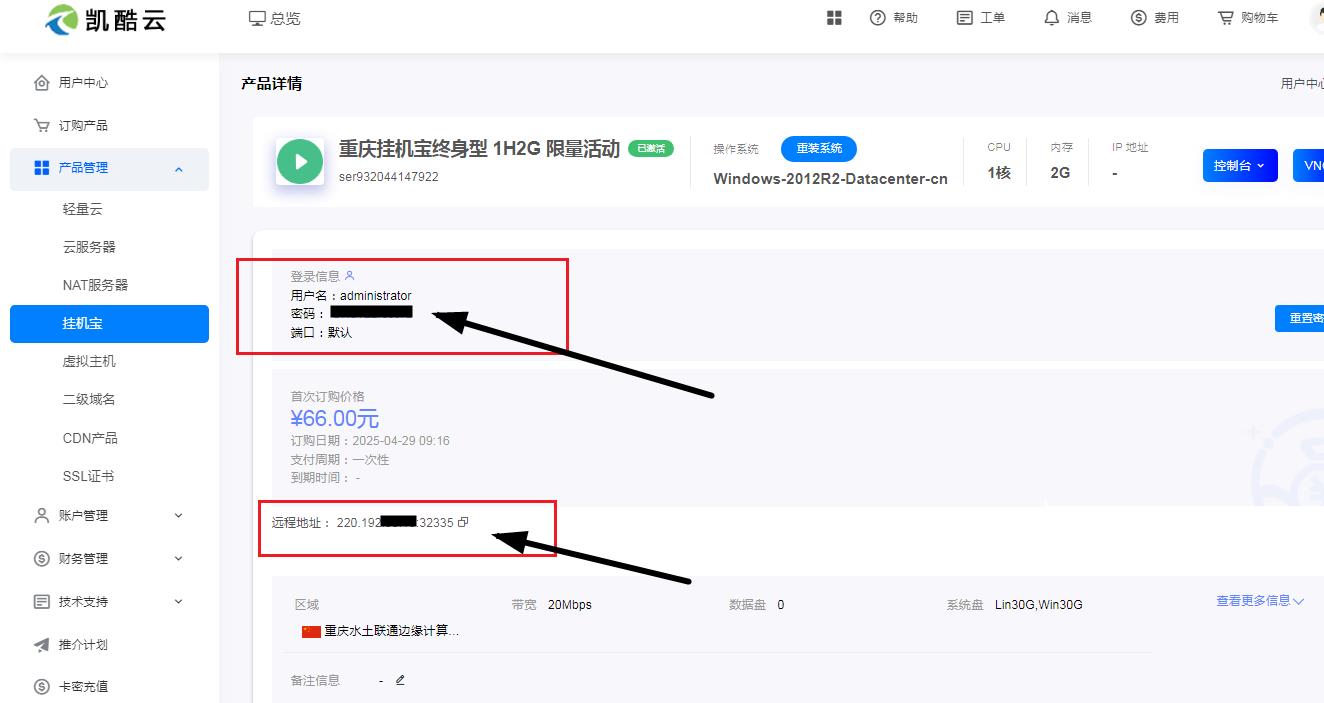Select the highlighted 挂机宝 item
This screenshot has width=1324, height=703.
(109, 324)
